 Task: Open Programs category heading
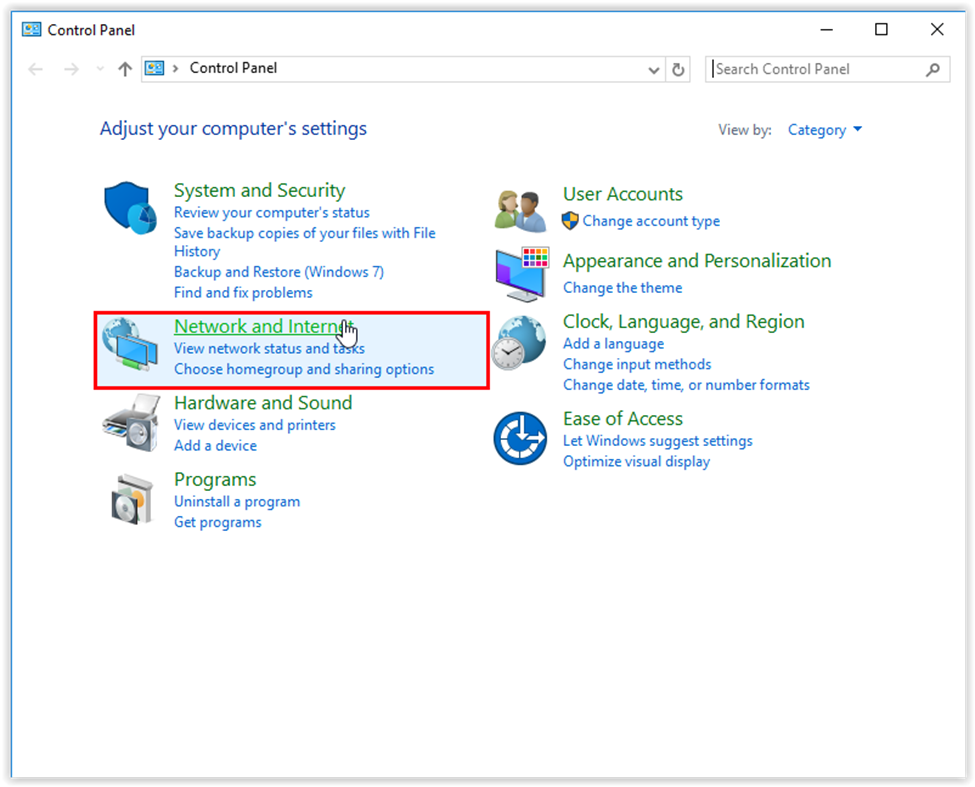coord(215,479)
